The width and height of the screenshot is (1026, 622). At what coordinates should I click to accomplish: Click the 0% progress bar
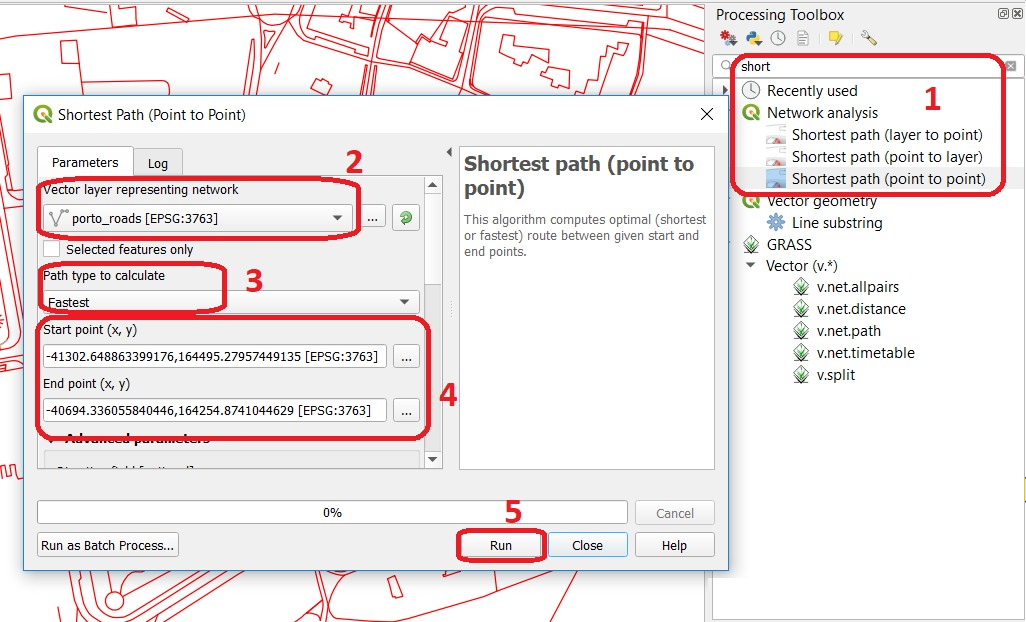coord(332,513)
